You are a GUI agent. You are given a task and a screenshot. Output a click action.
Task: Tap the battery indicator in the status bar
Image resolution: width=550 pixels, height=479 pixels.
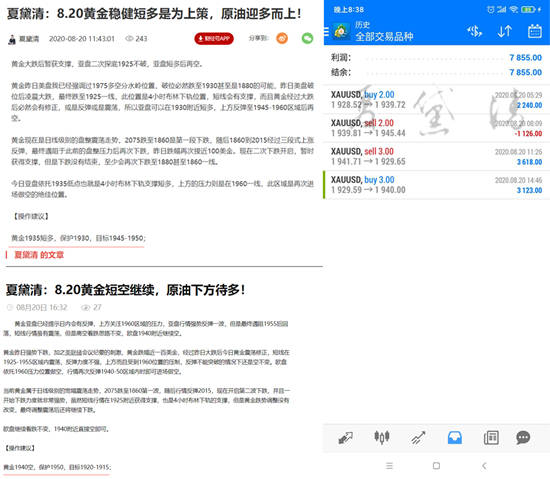[x=528, y=9]
